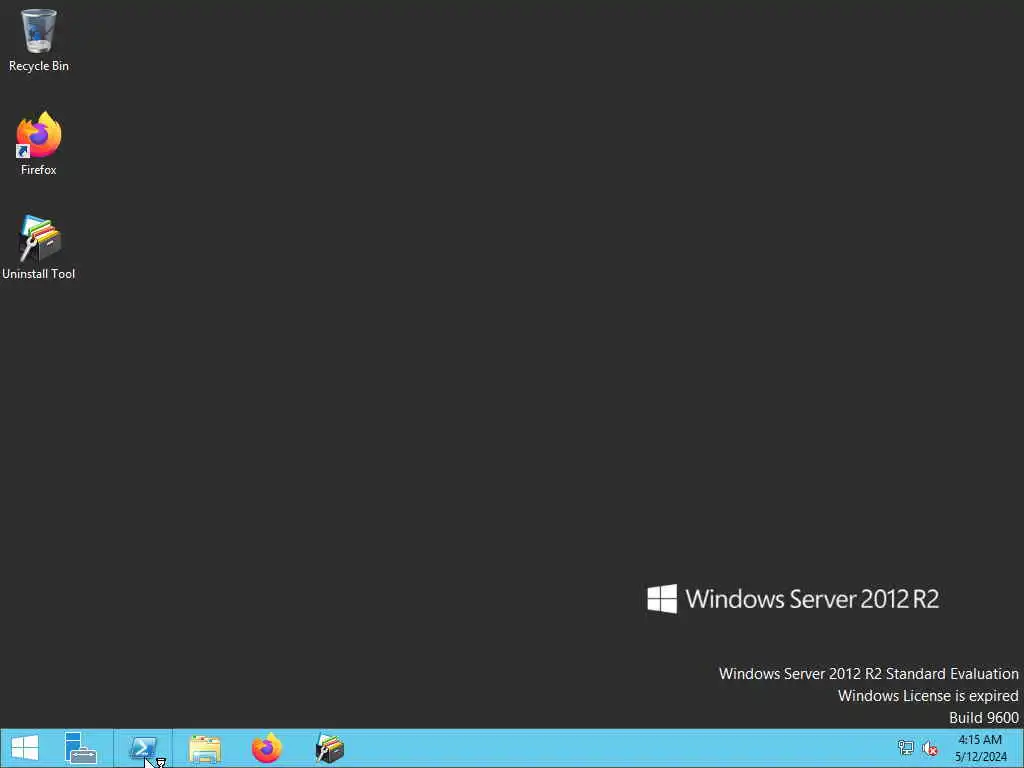
Task: Launch Firefox from the taskbar
Action: click(x=266, y=748)
